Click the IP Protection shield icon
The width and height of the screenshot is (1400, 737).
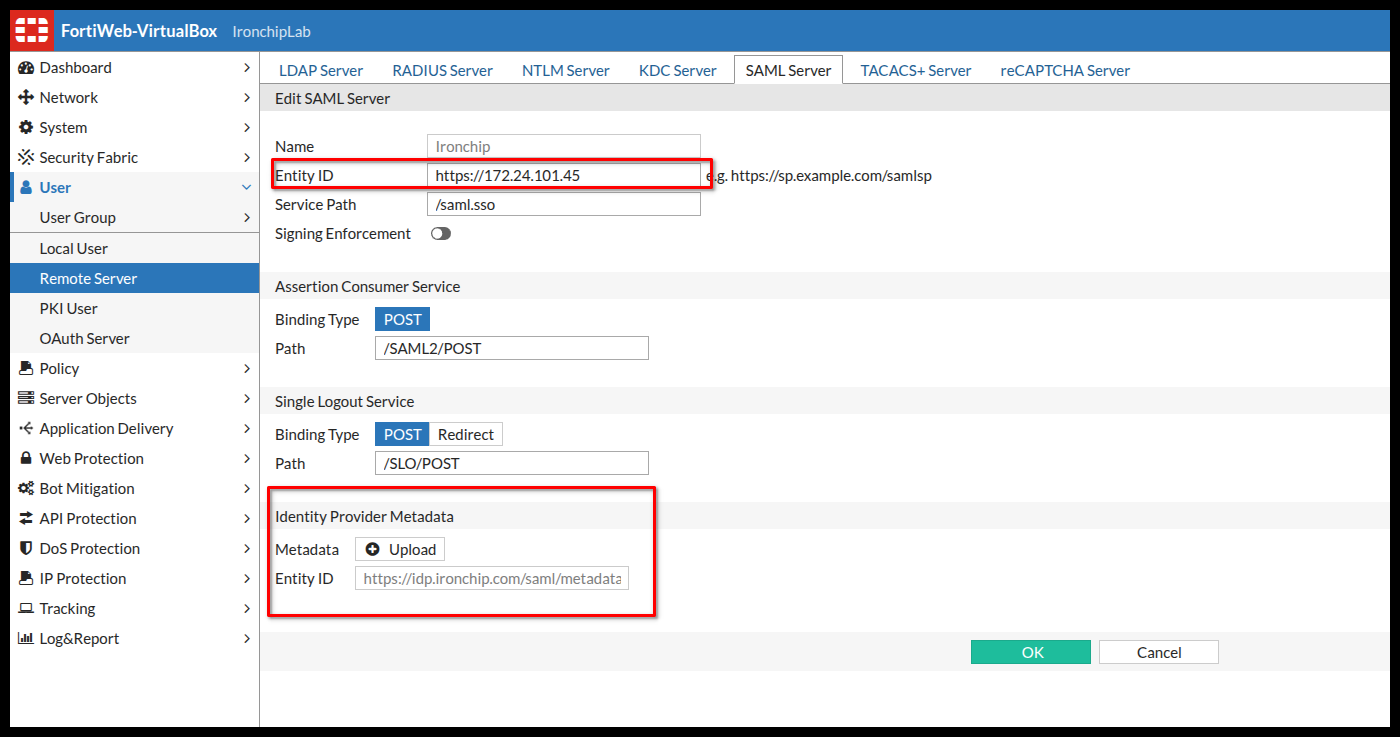pyautogui.click(x=26, y=579)
